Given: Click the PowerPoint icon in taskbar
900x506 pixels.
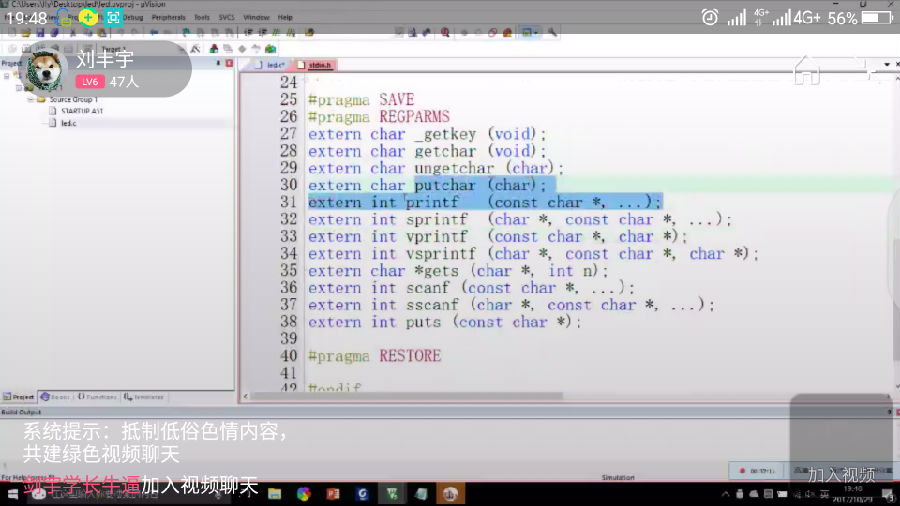Looking at the screenshot, I should coord(334,493).
